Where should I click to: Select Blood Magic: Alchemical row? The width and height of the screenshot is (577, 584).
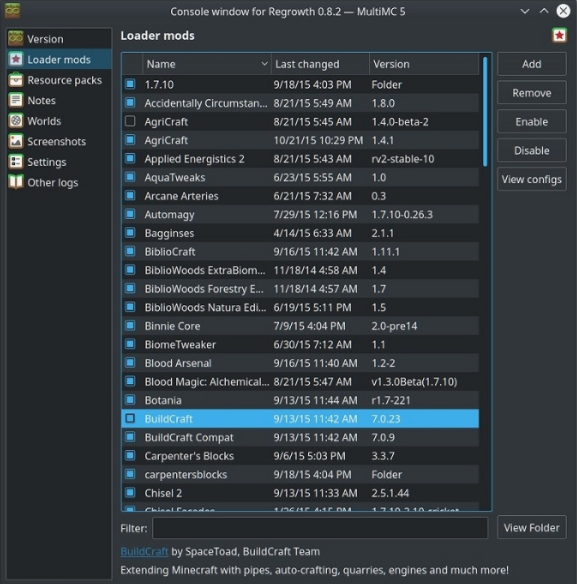pyautogui.click(x=300, y=381)
